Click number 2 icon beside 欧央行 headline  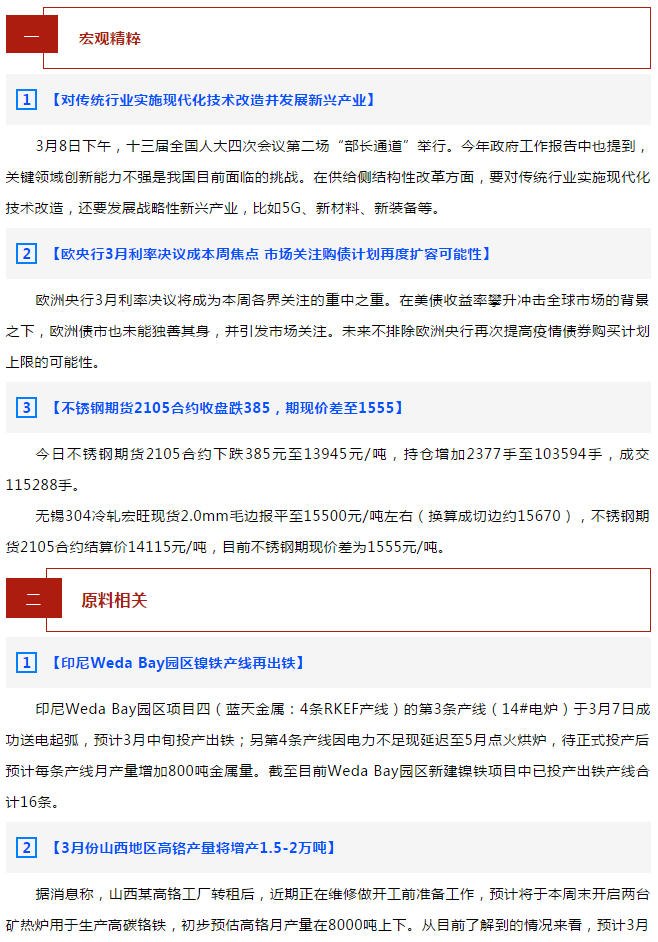(26, 254)
